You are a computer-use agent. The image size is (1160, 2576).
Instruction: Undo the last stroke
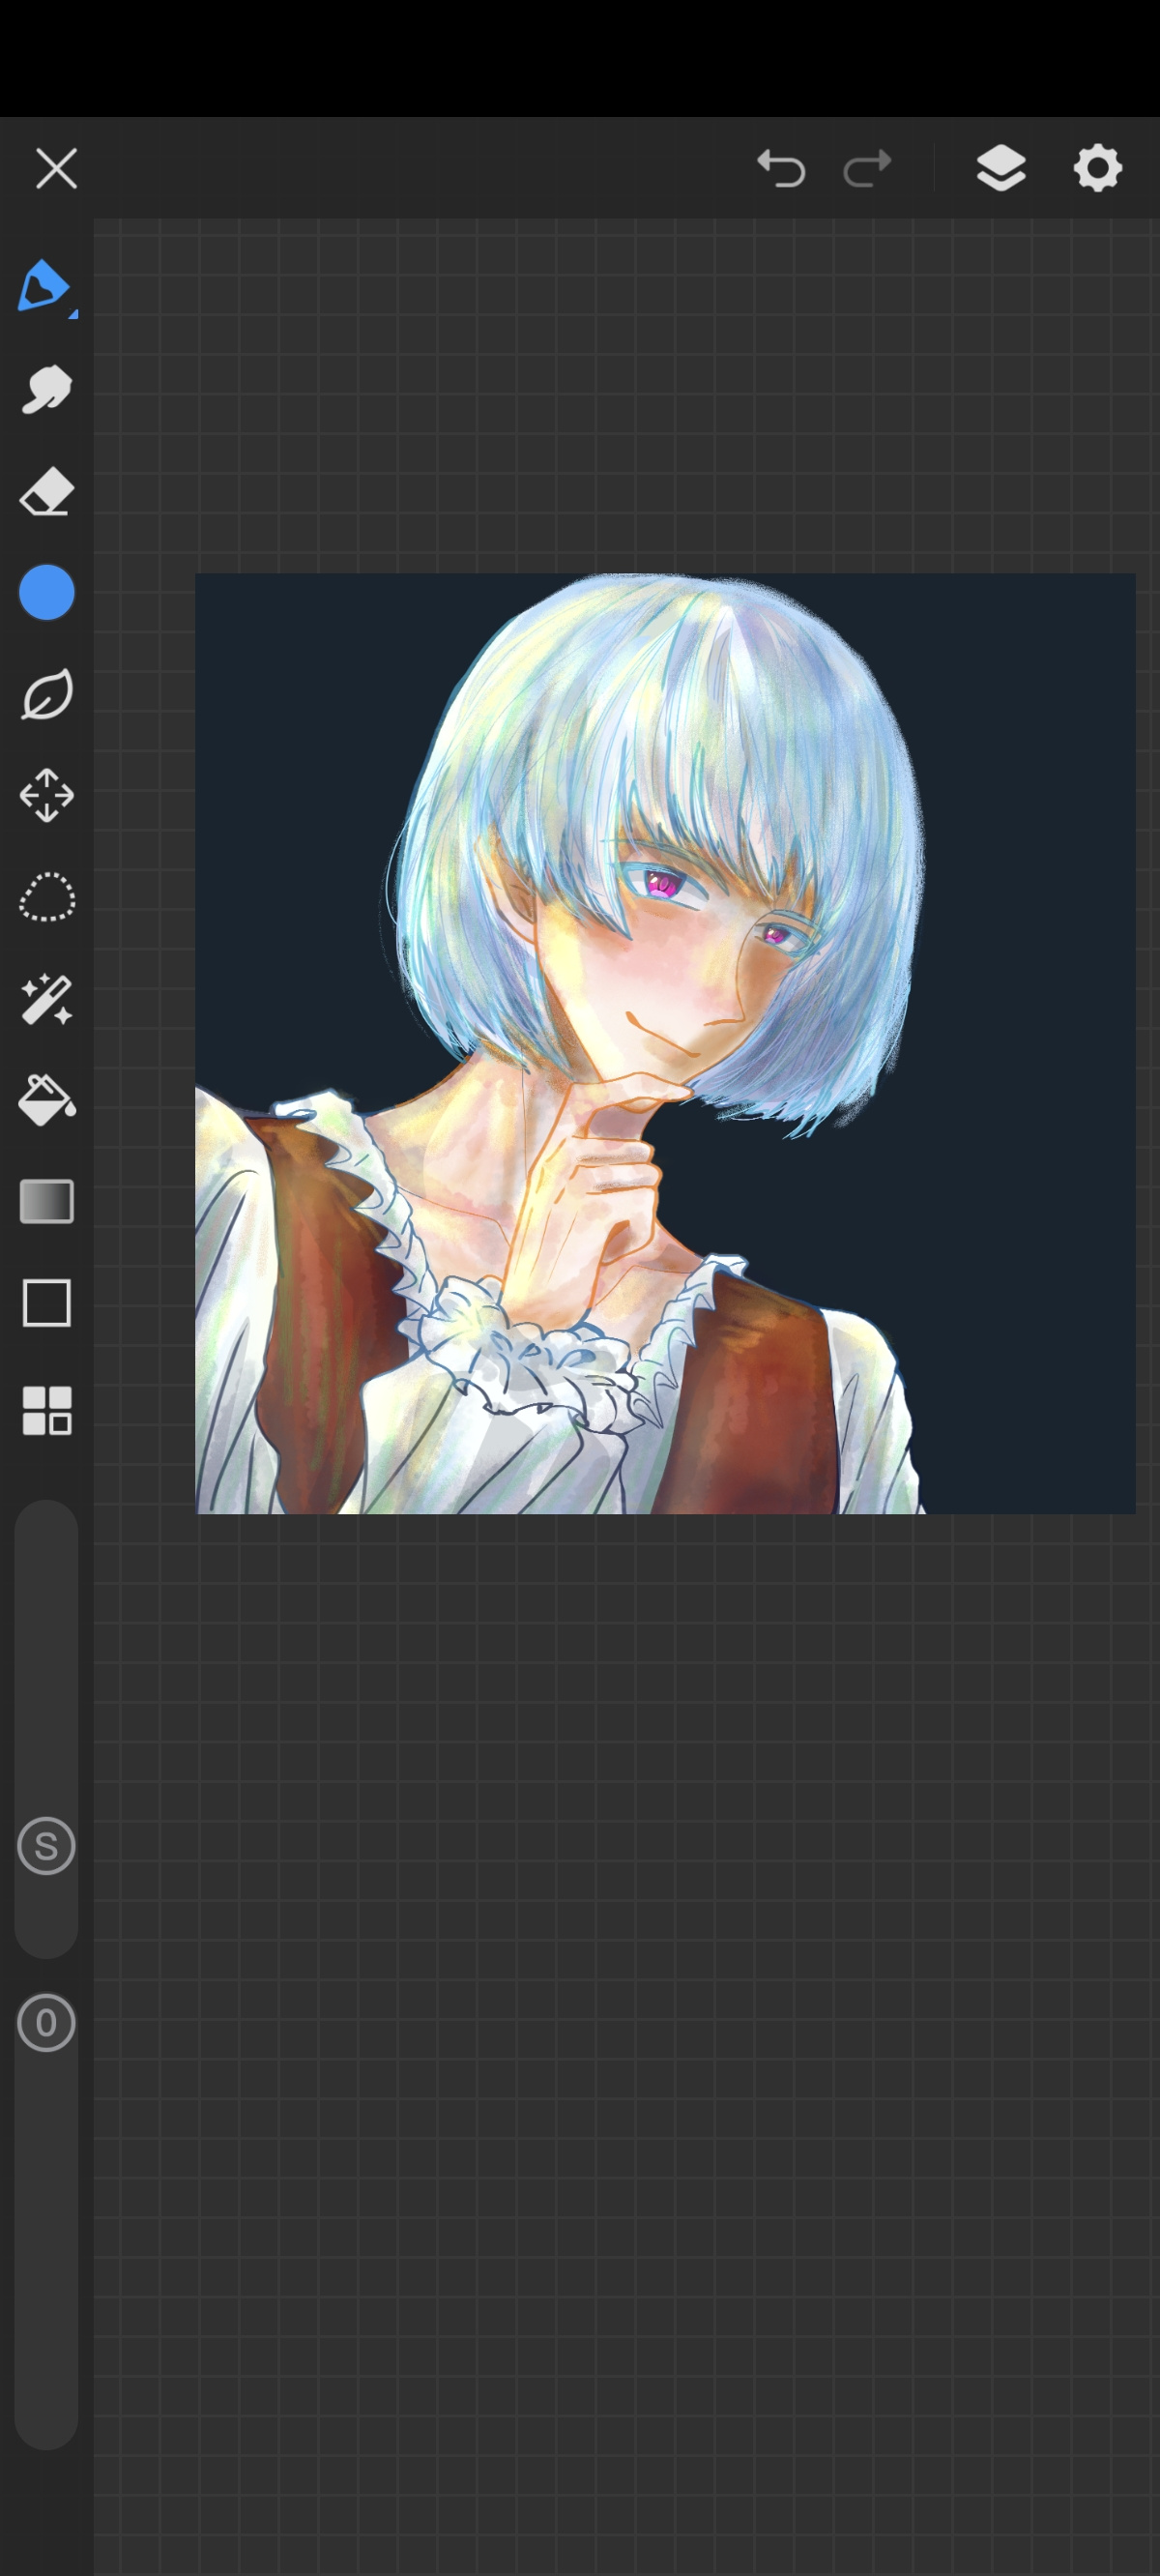[781, 168]
